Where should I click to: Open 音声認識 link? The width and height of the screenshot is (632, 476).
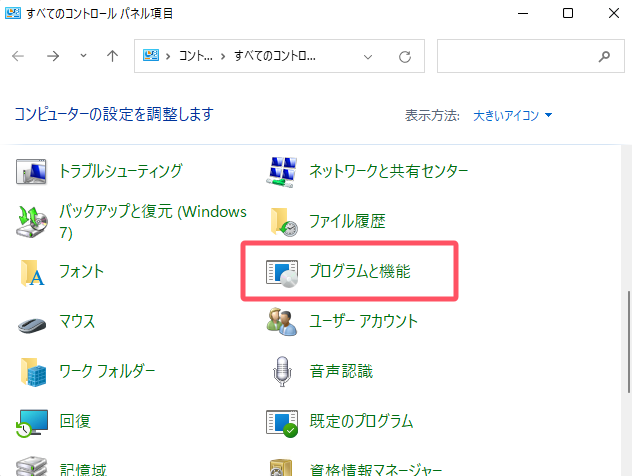(341, 371)
